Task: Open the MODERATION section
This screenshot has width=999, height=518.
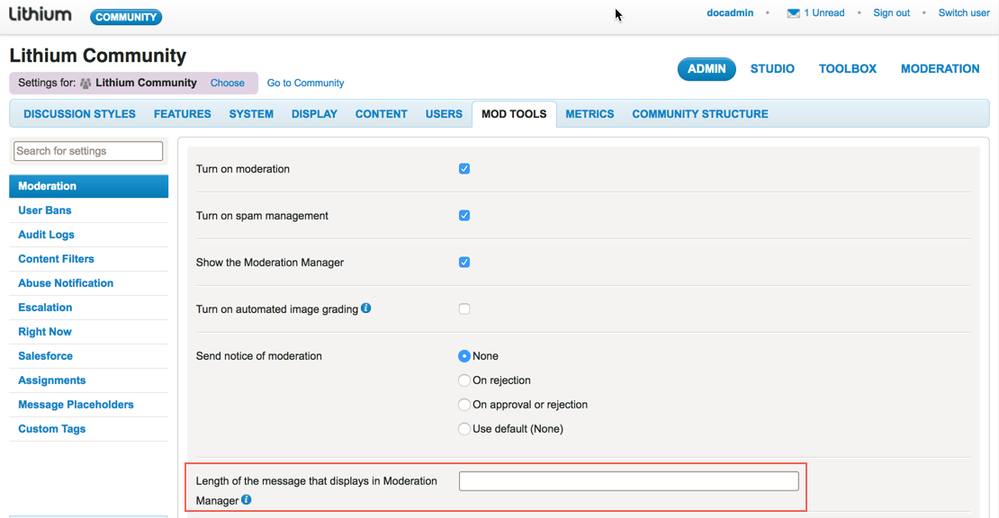Action: pos(940,69)
